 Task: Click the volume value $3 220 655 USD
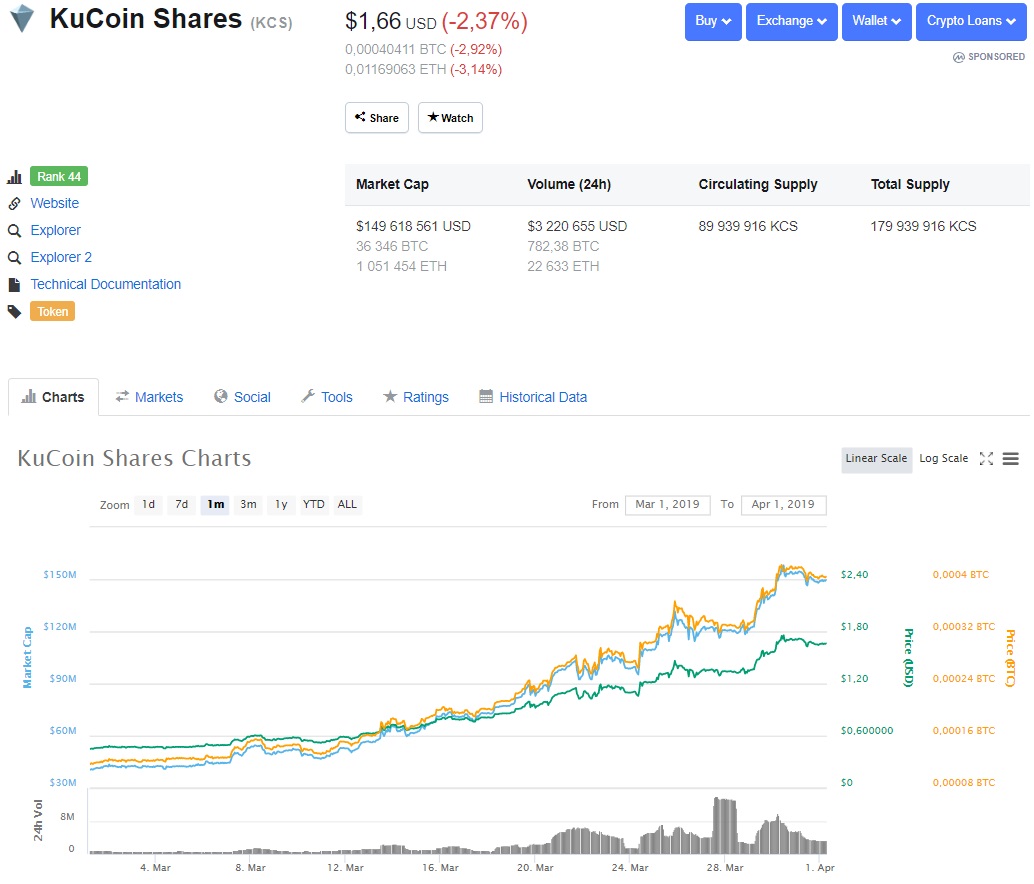[577, 227]
